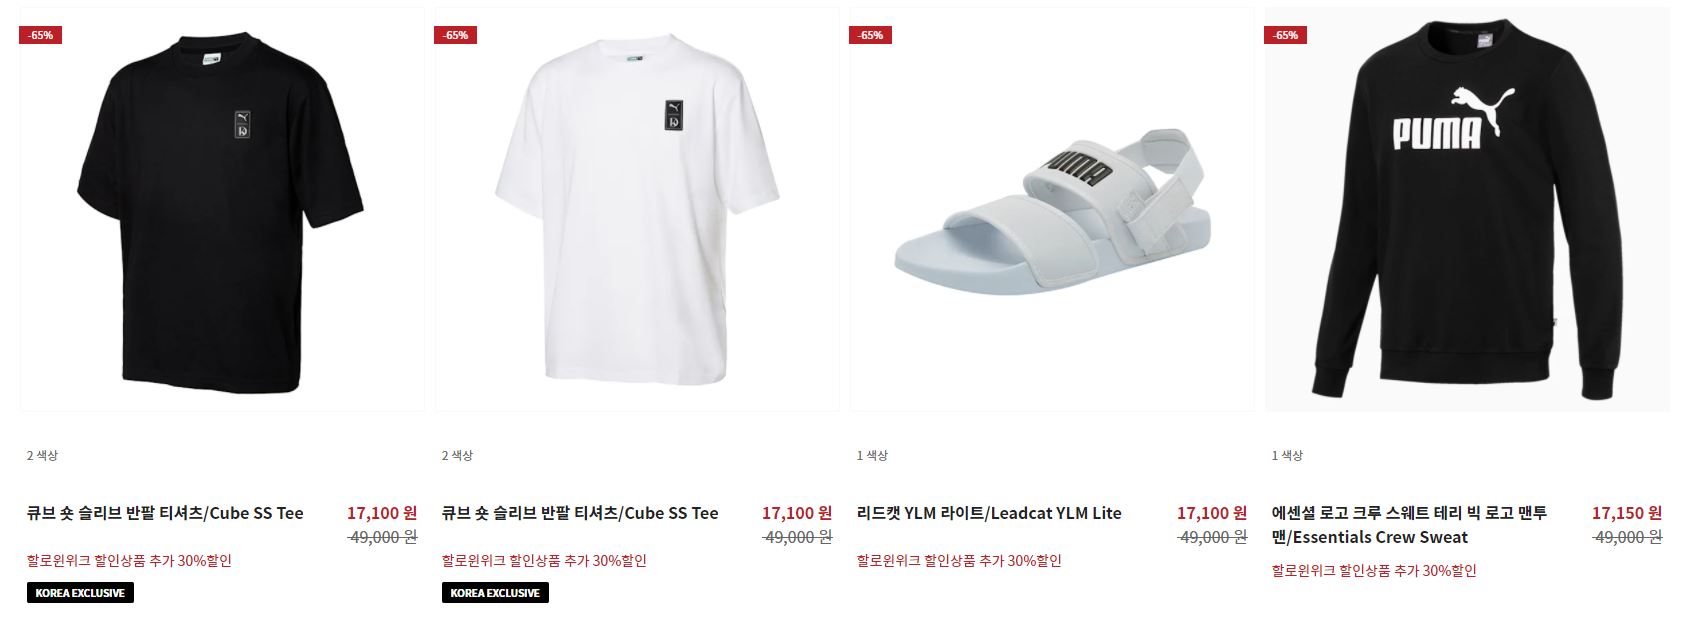This screenshot has height=629, width=1688.
Task: Click KOREA EXCLUSIVE tag under black tee
Action: coord(80,593)
